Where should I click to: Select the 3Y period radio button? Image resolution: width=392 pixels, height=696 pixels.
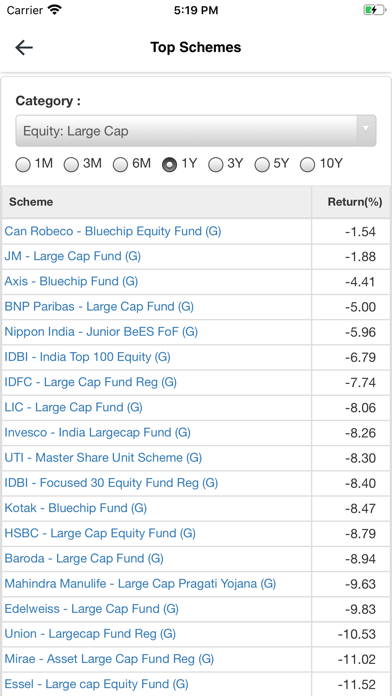216,165
